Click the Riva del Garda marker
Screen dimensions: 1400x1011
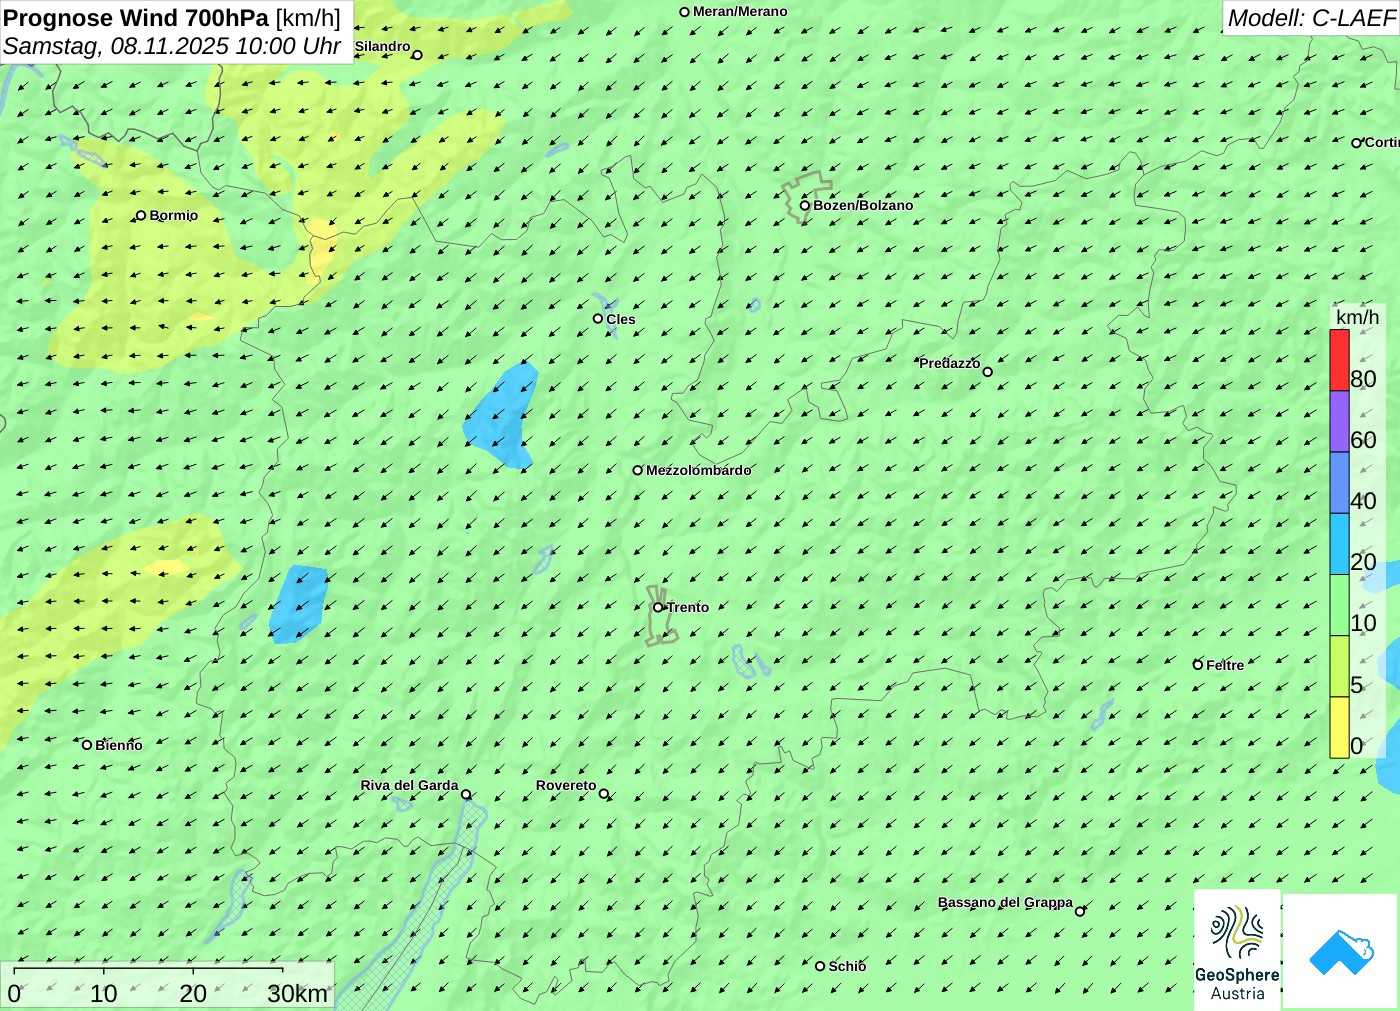[466, 795]
